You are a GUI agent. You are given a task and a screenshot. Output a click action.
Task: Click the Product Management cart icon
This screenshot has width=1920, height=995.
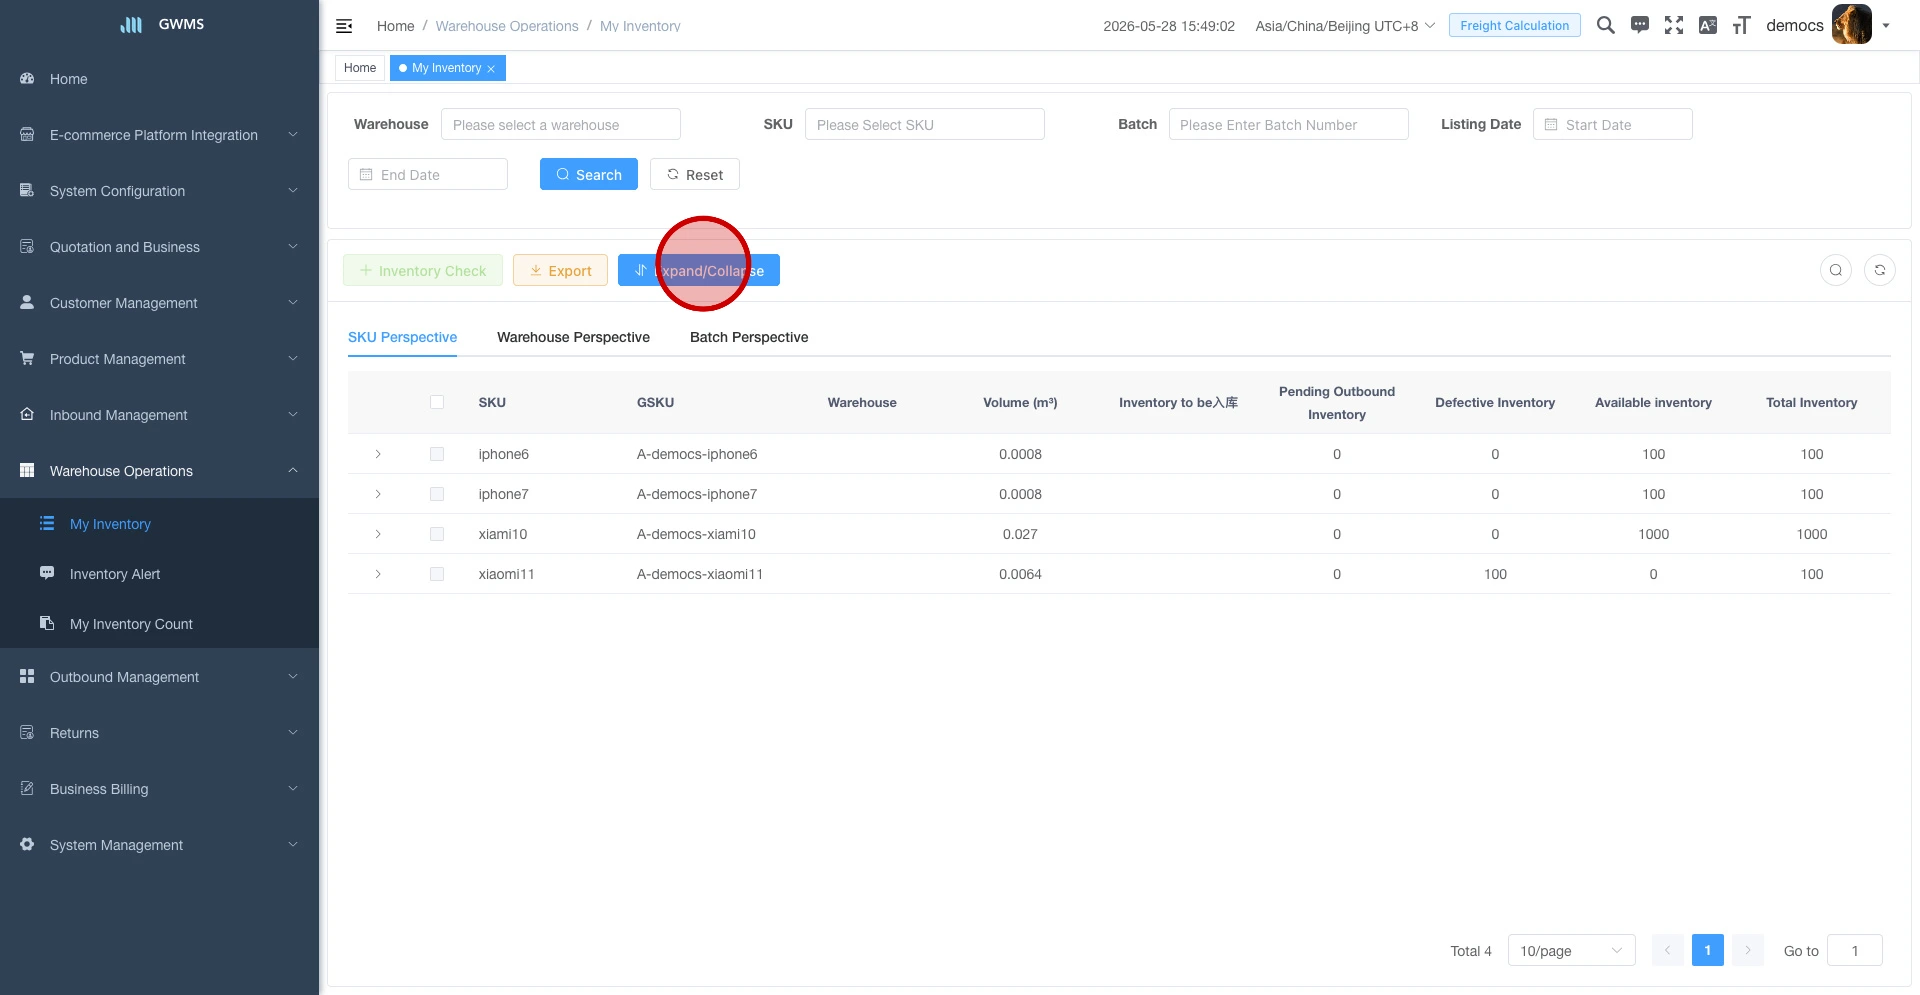[x=27, y=358]
